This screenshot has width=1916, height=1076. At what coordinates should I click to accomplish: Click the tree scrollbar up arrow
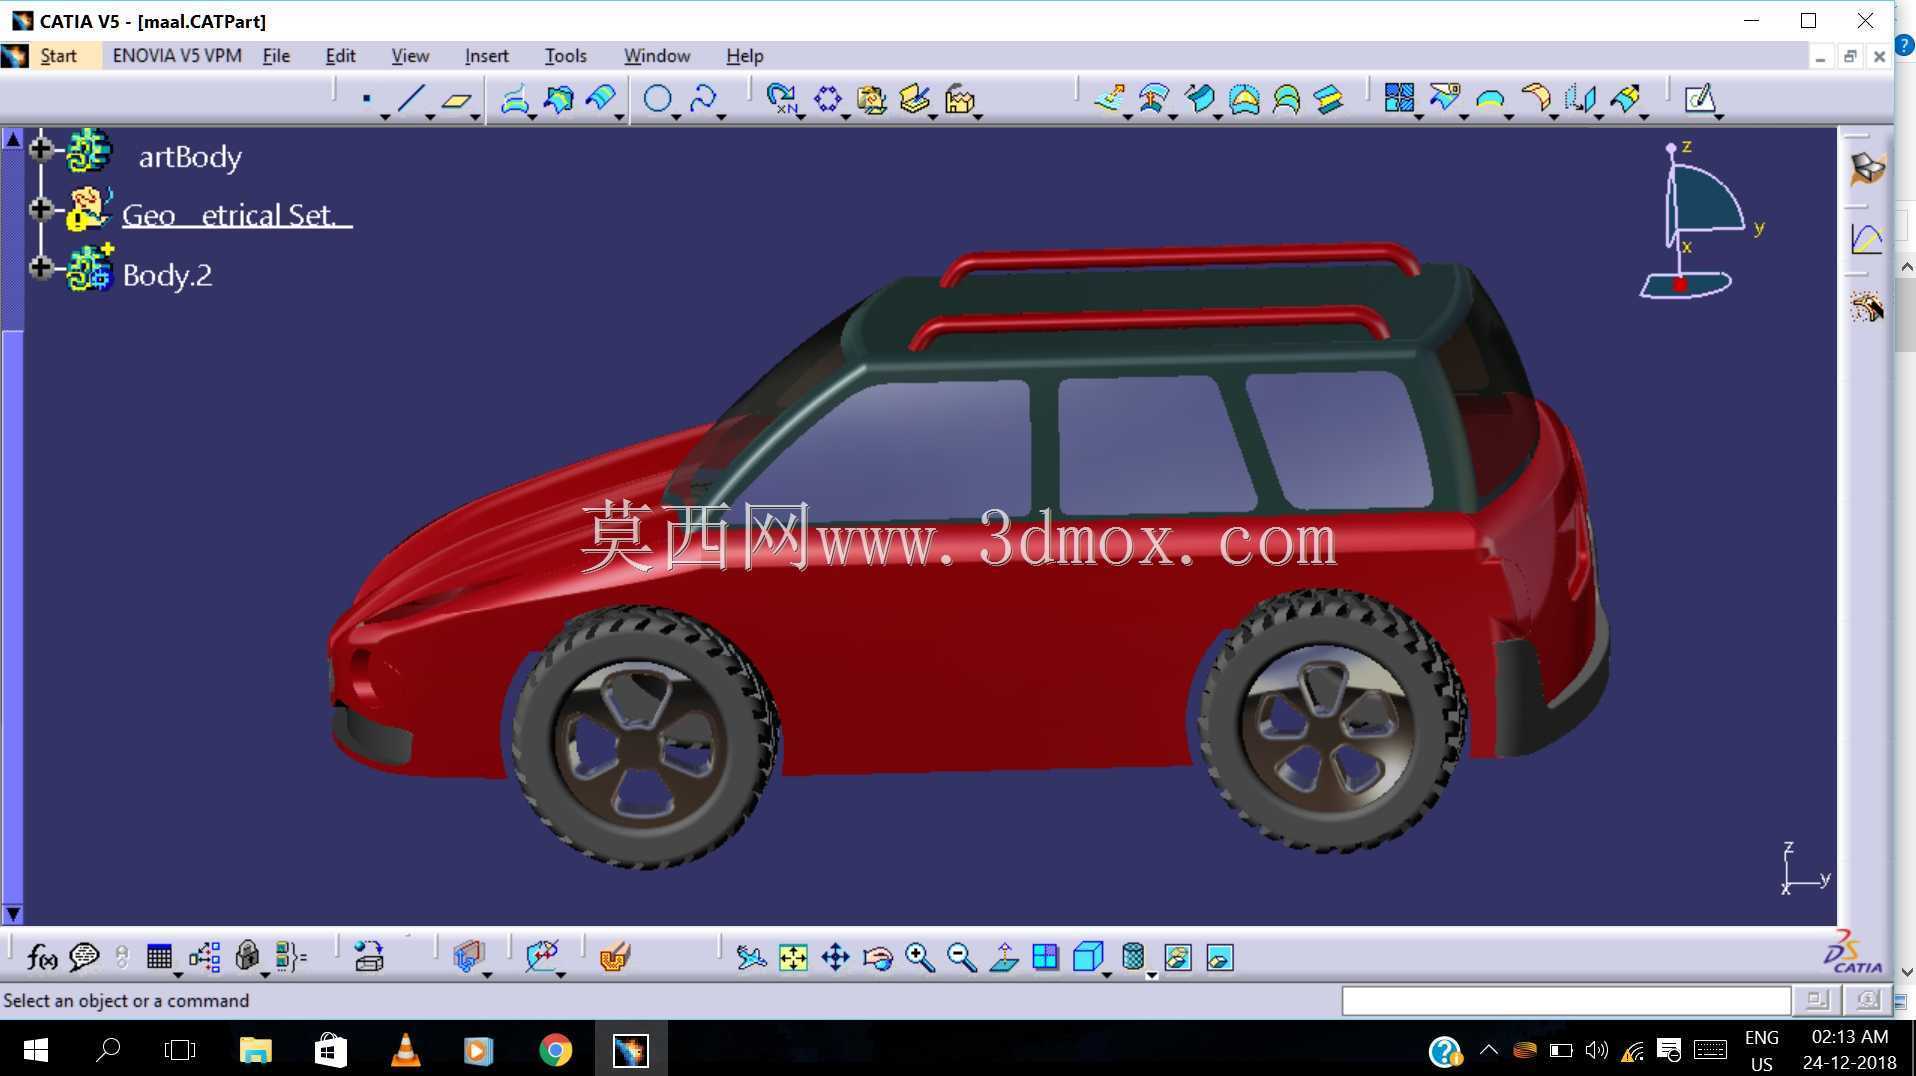pyautogui.click(x=13, y=139)
